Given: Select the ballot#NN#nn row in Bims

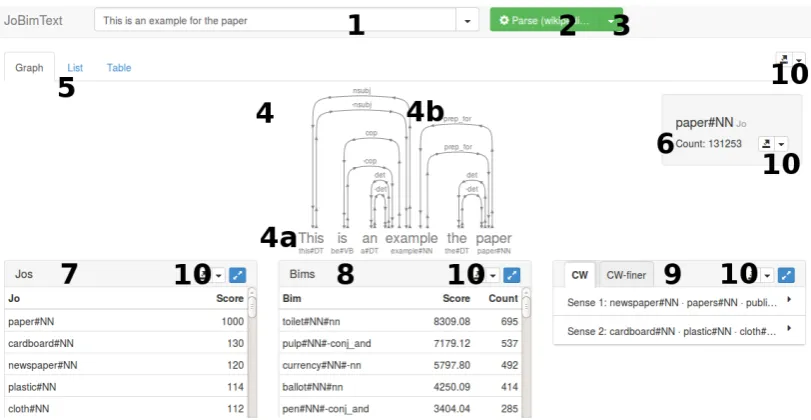Looking at the screenshot, I should pyautogui.click(x=400, y=387).
